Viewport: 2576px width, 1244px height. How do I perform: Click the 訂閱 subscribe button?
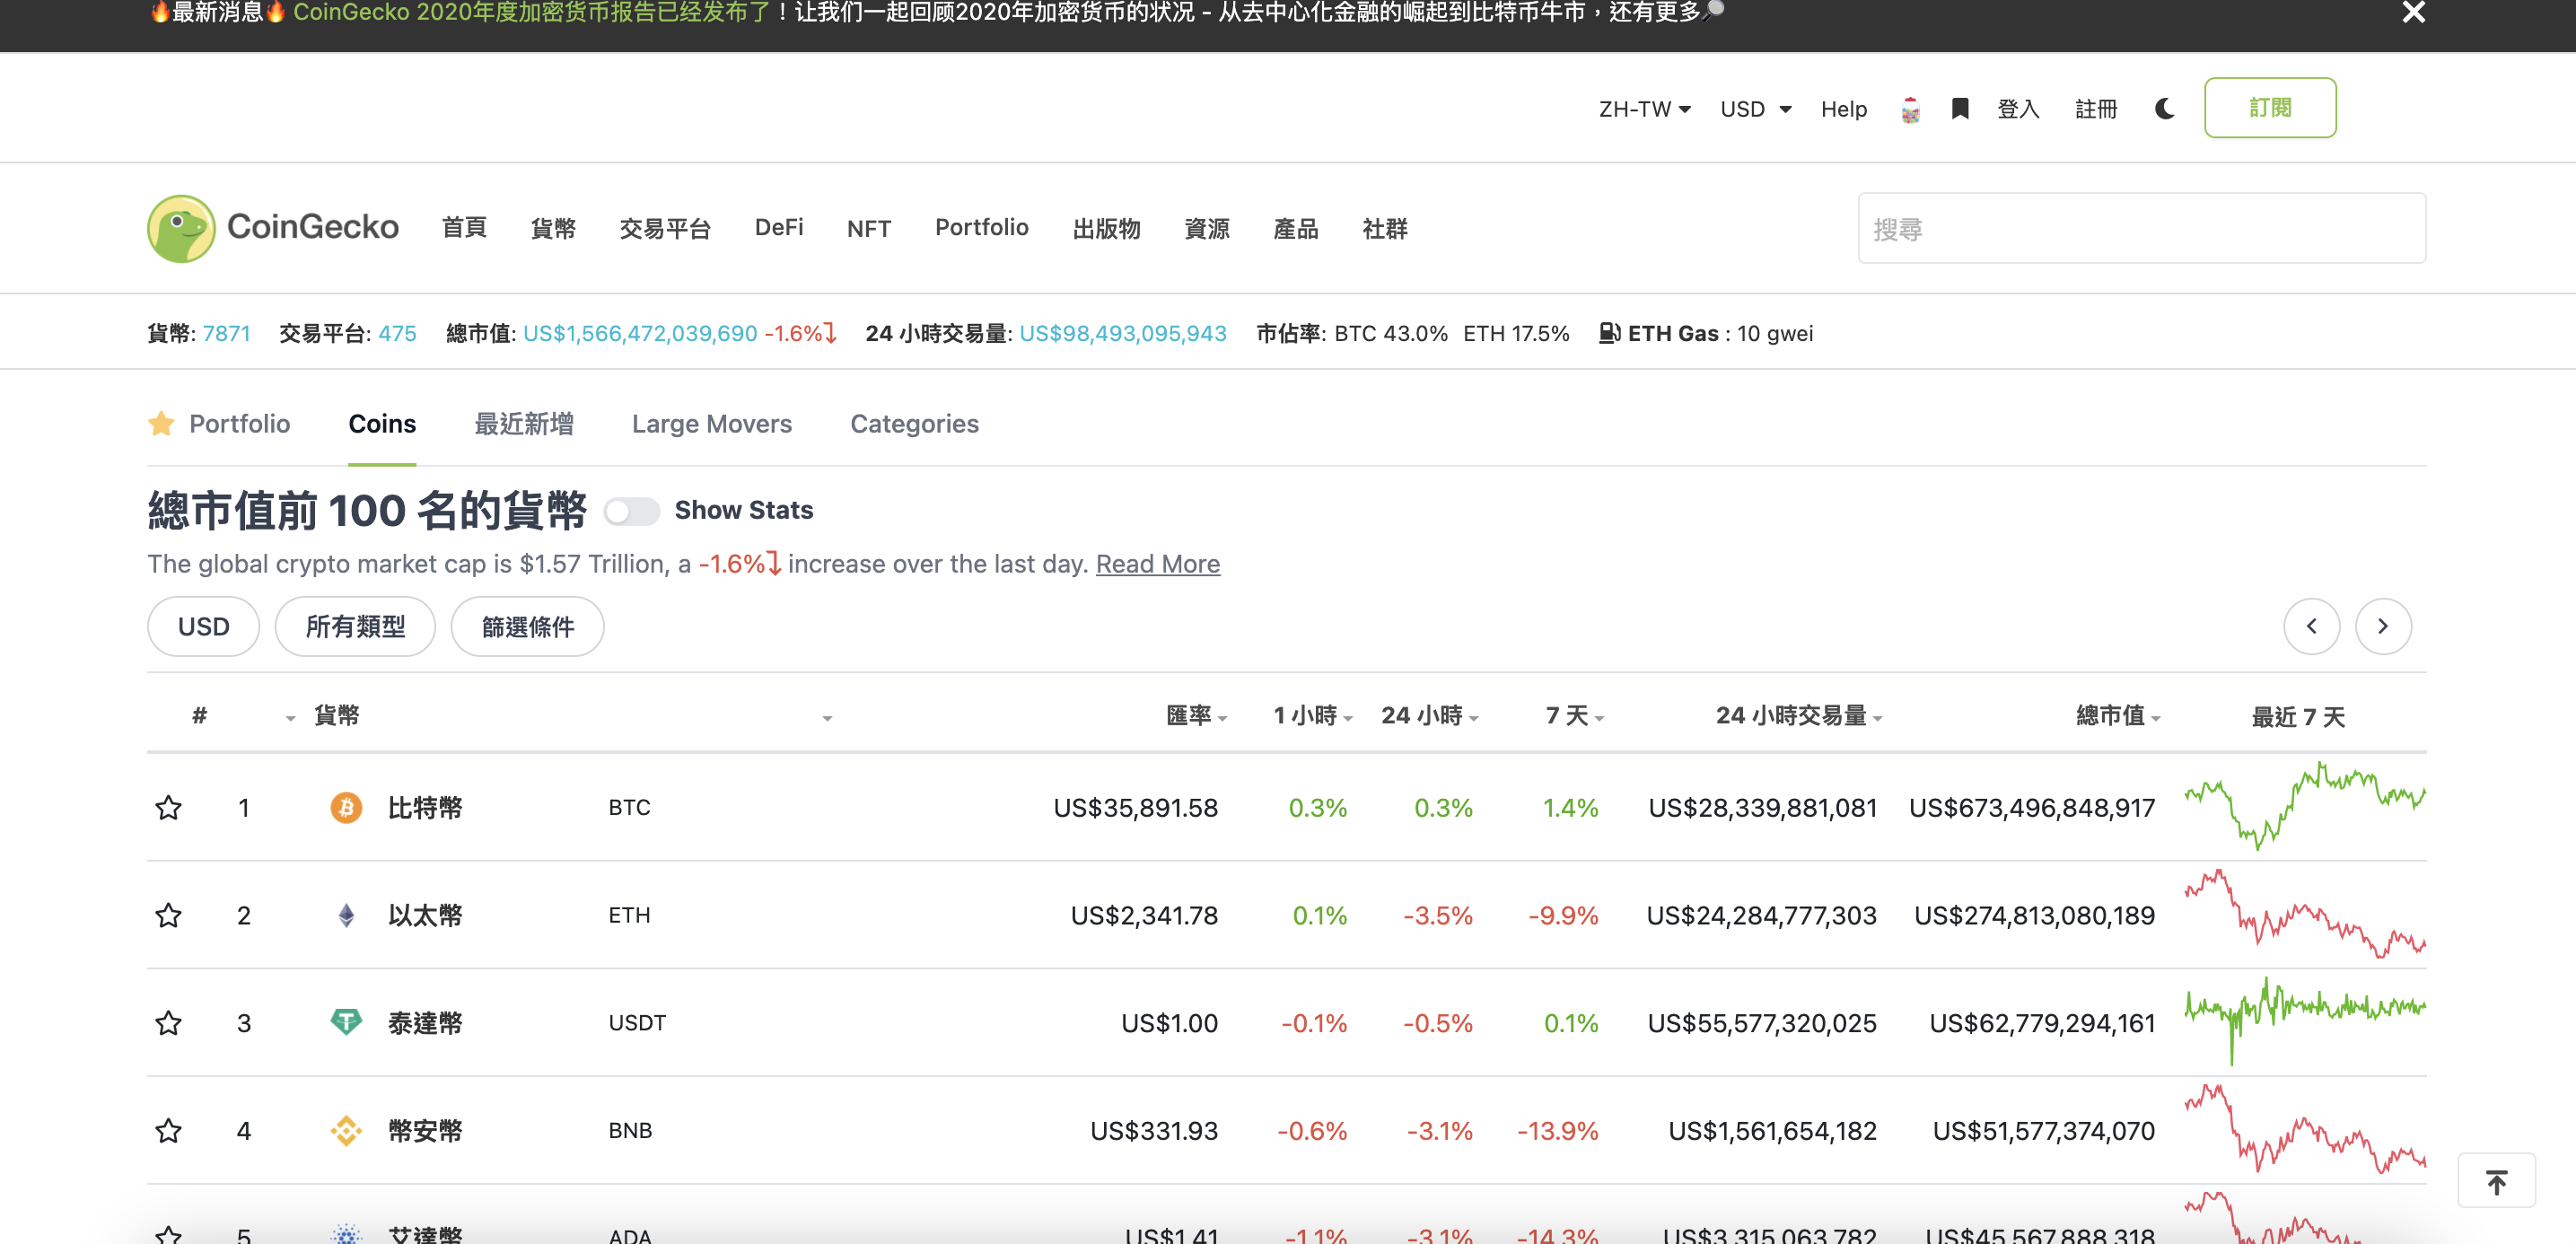pos(2270,108)
